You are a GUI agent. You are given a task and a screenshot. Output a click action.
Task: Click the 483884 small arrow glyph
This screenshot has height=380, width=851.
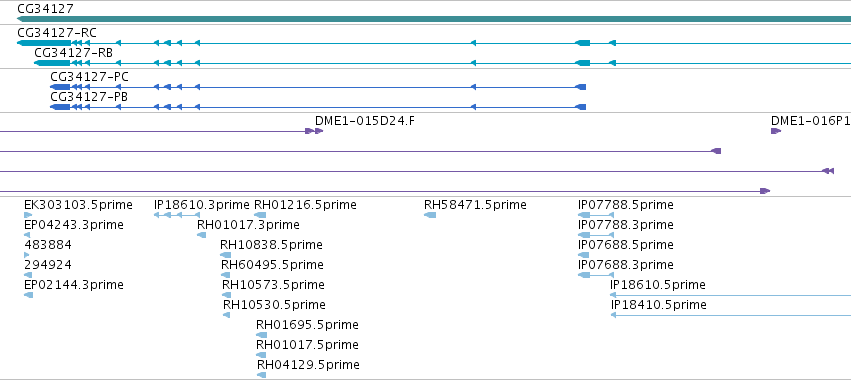click(x=27, y=255)
